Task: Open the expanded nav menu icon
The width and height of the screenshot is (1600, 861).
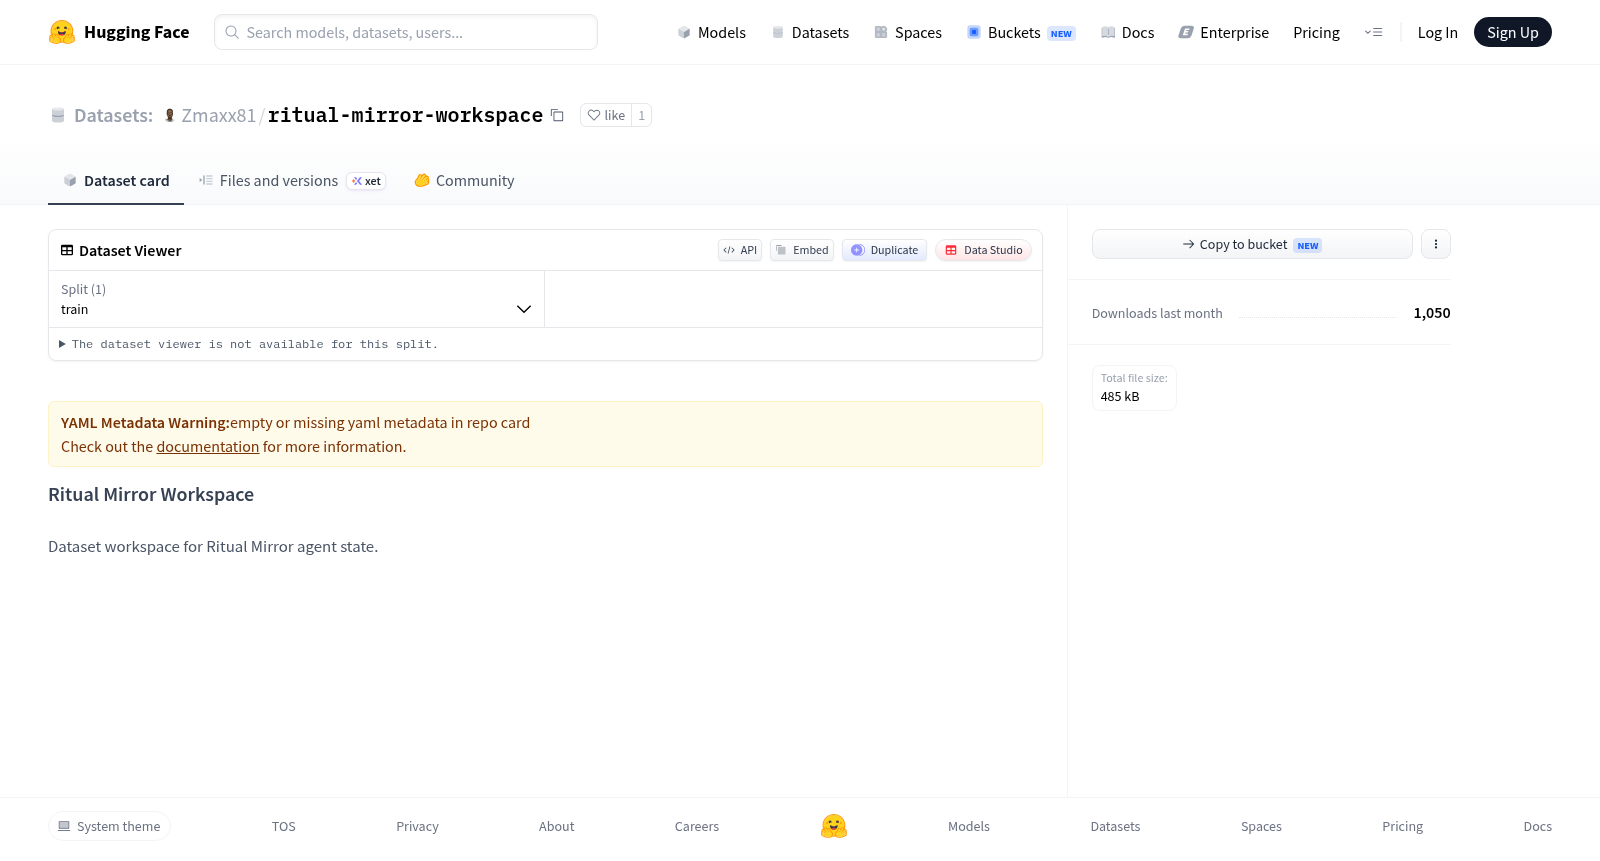Action: 1373,32
